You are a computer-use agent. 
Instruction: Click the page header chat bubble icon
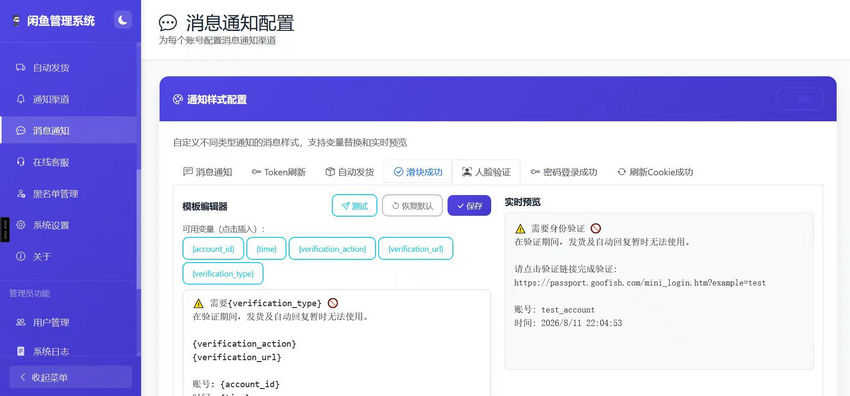(168, 23)
